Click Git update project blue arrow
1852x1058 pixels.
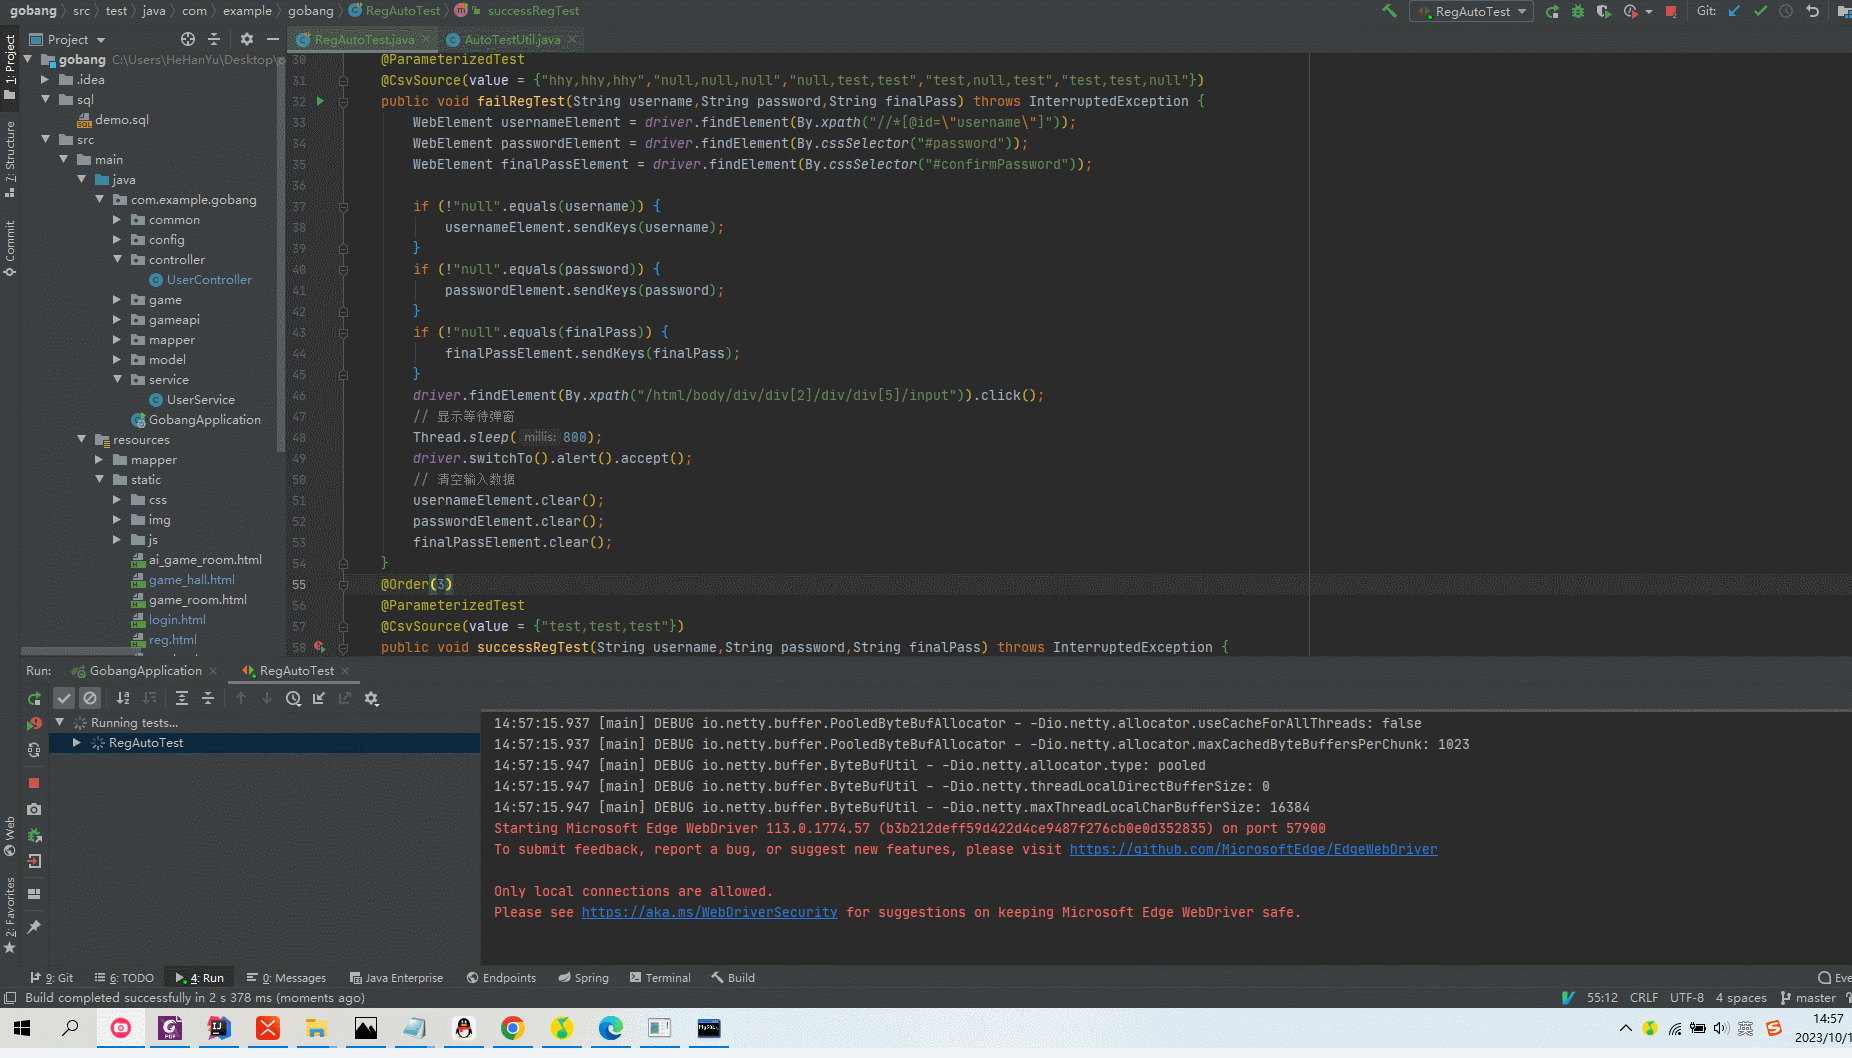[1735, 11]
